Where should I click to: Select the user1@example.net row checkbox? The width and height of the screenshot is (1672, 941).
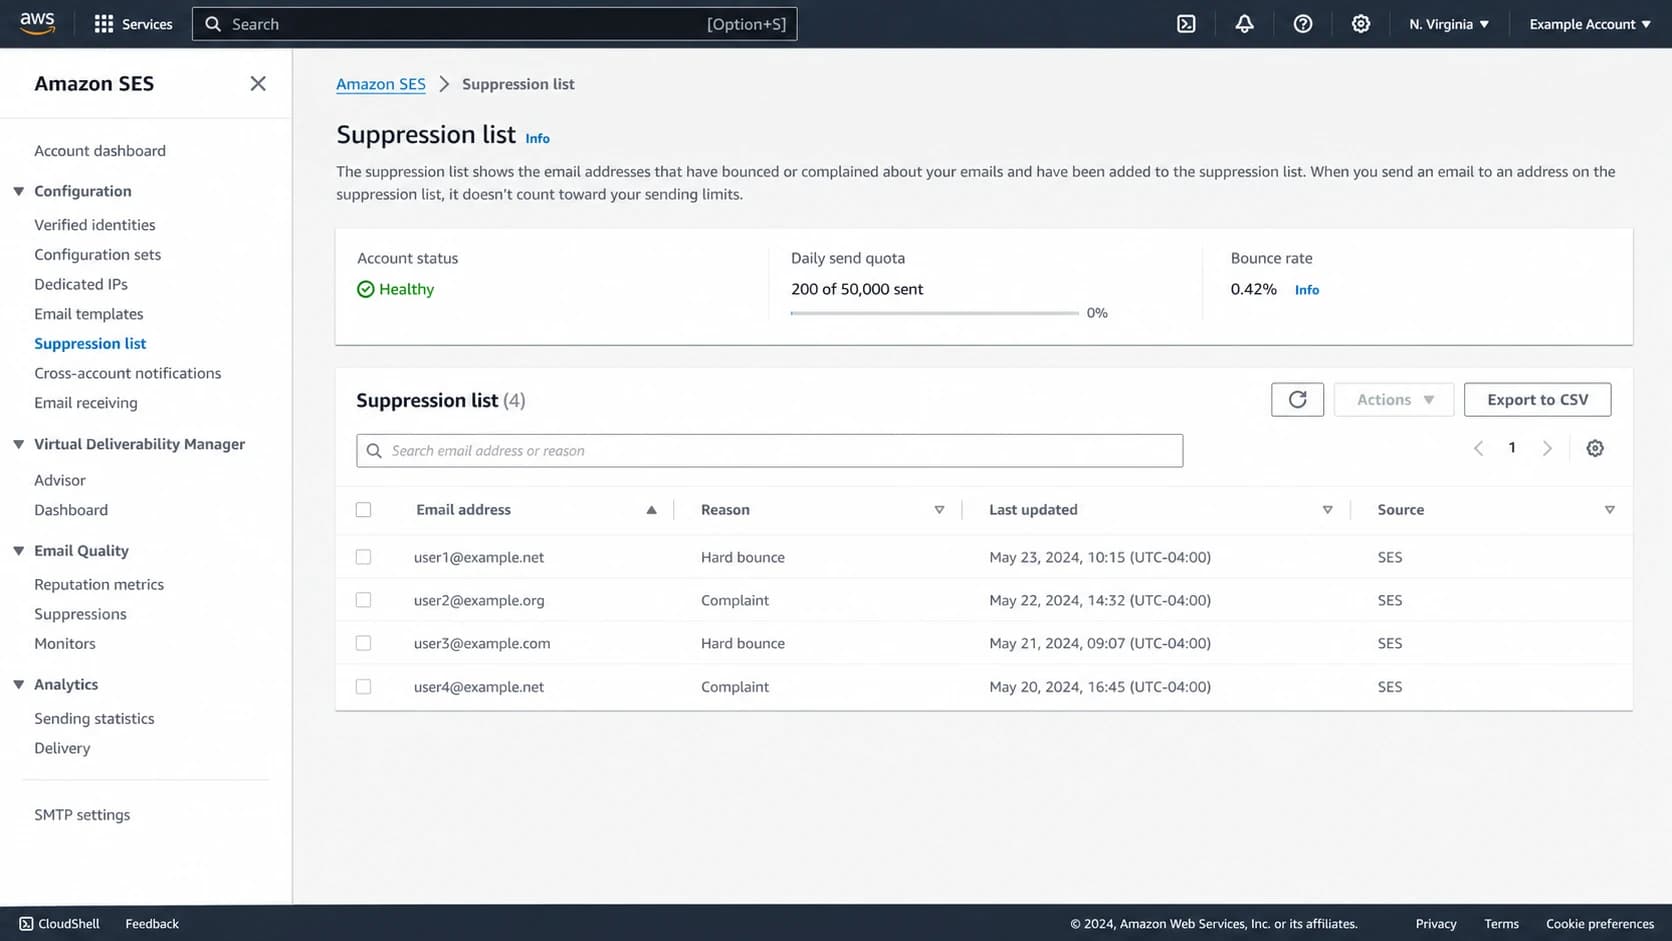[x=363, y=557]
